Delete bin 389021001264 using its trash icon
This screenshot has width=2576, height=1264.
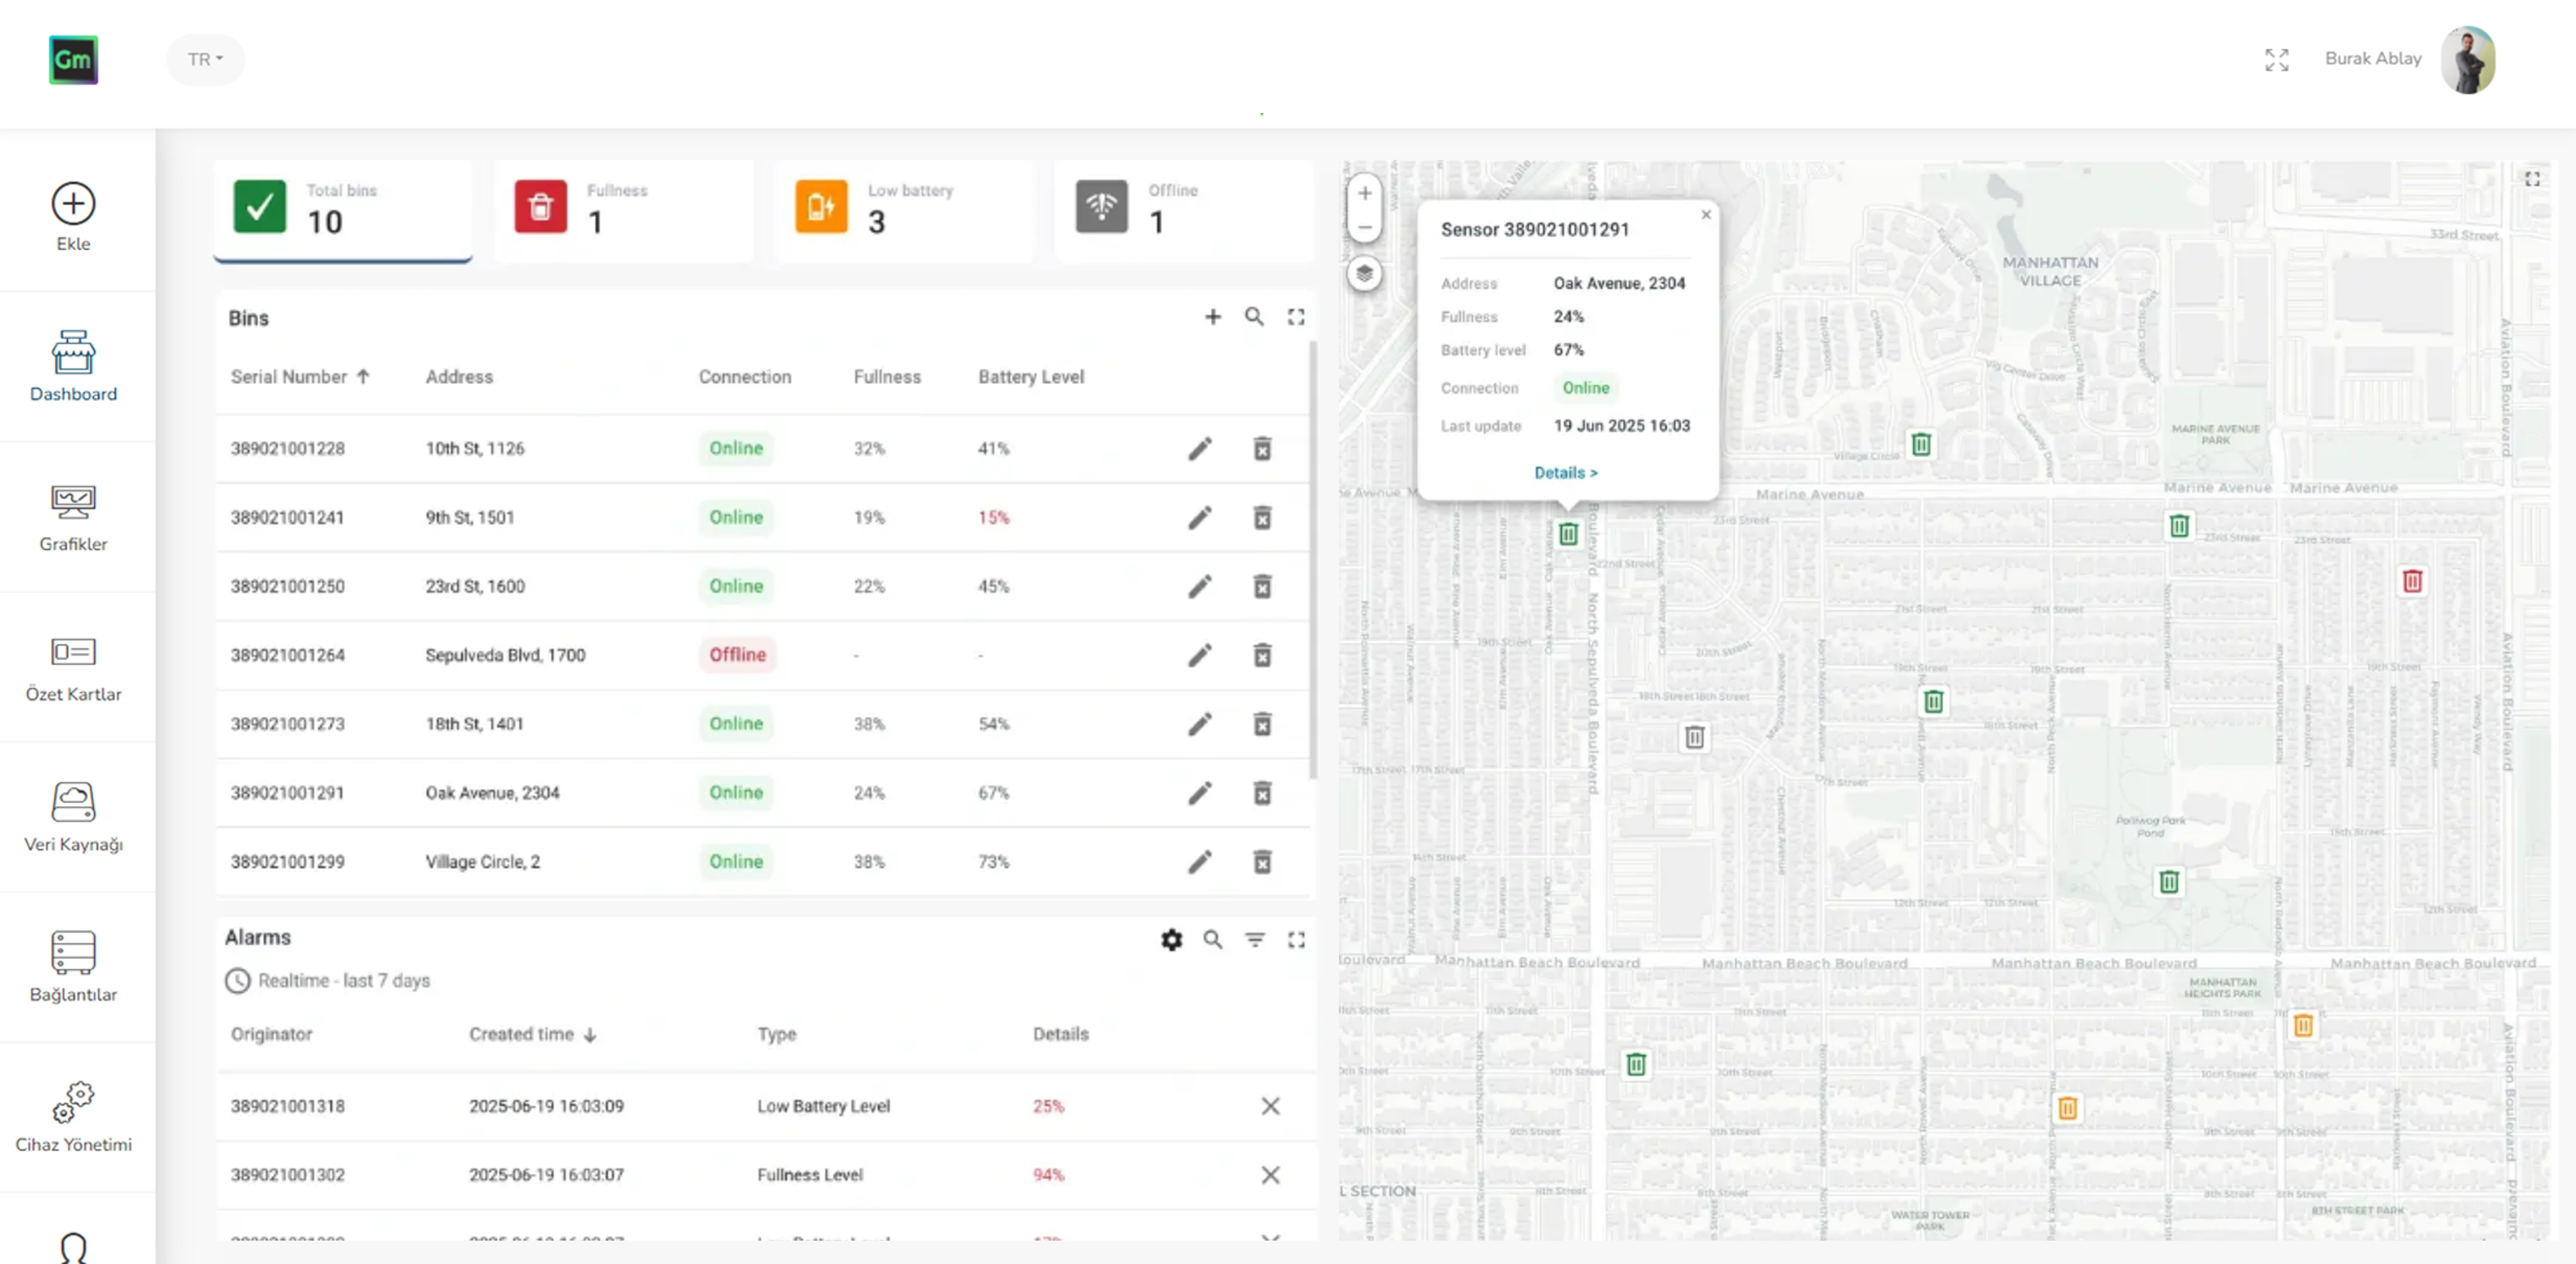[1262, 655]
